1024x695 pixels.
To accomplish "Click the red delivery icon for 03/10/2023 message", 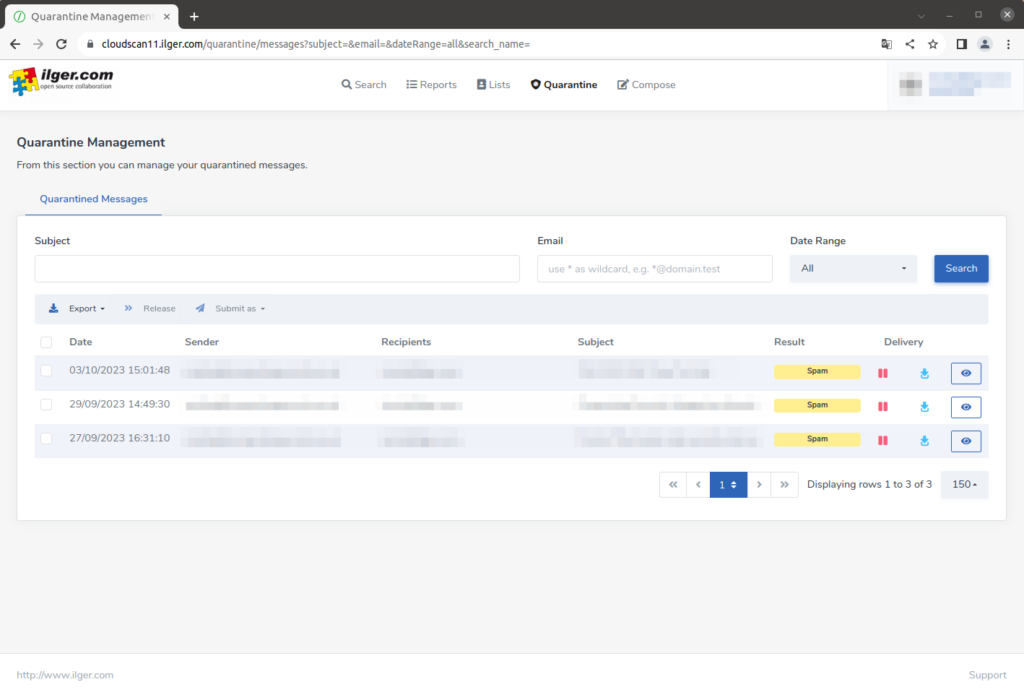I will click(x=883, y=373).
